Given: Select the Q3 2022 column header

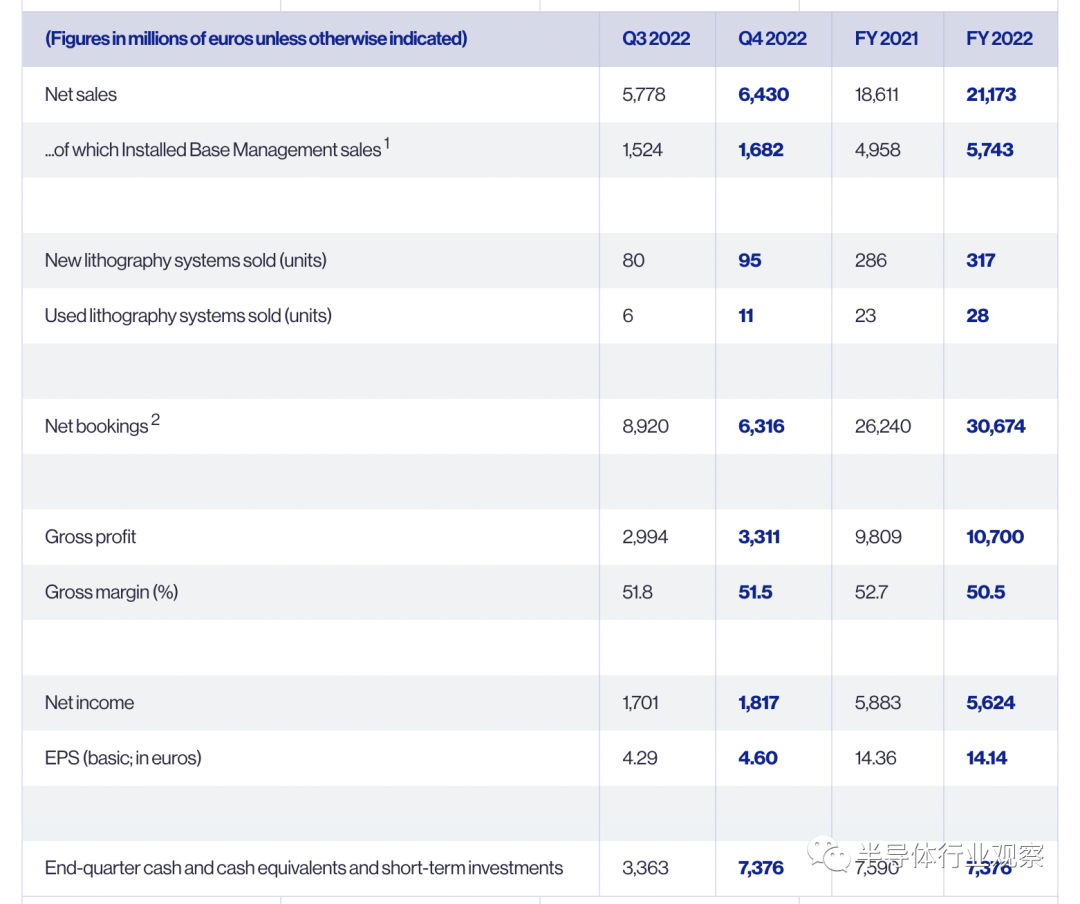Looking at the screenshot, I should pyautogui.click(x=656, y=39).
